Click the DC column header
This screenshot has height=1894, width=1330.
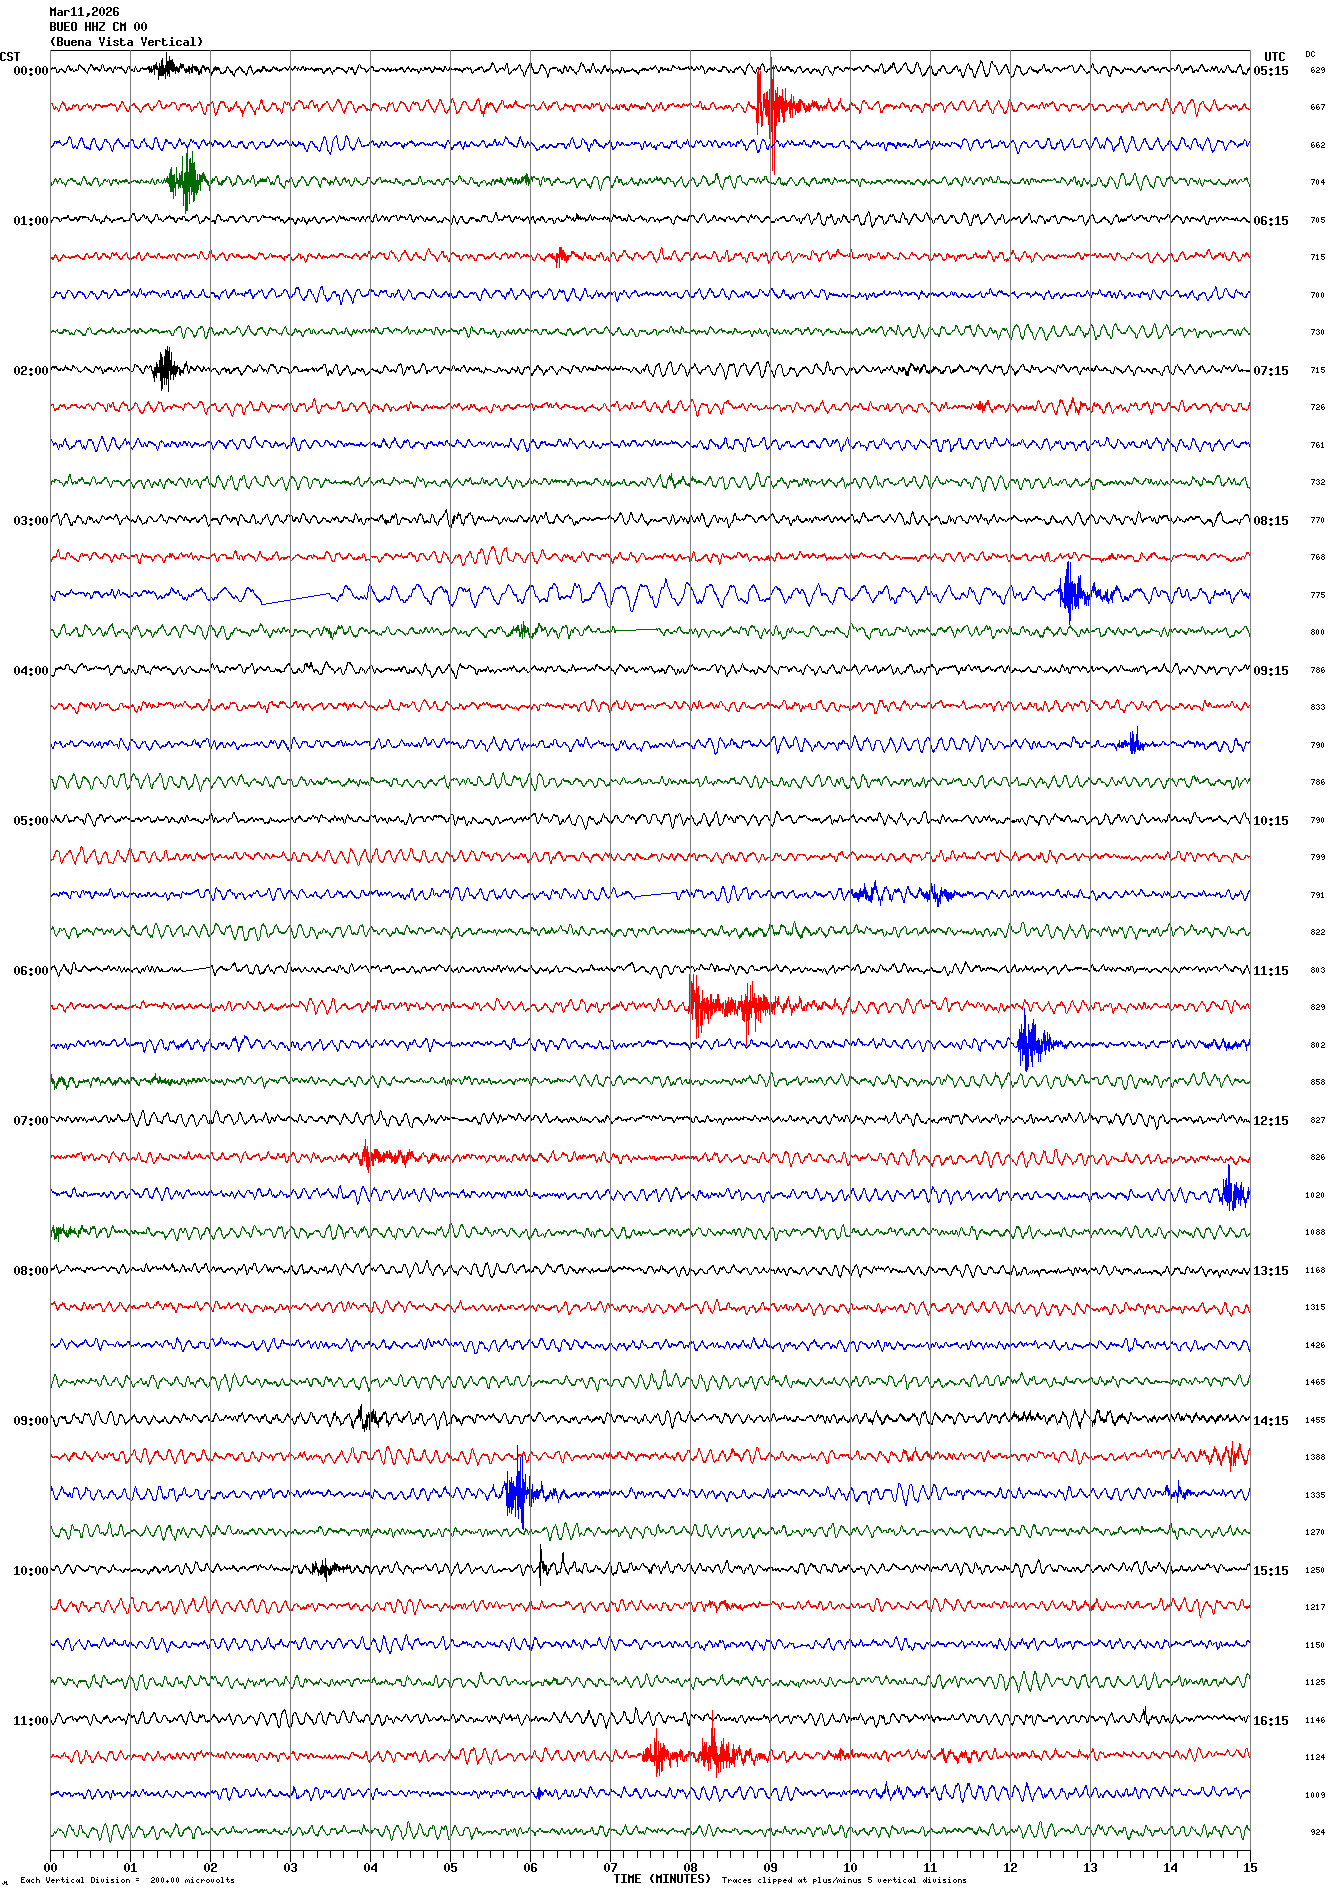click(1310, 55)
